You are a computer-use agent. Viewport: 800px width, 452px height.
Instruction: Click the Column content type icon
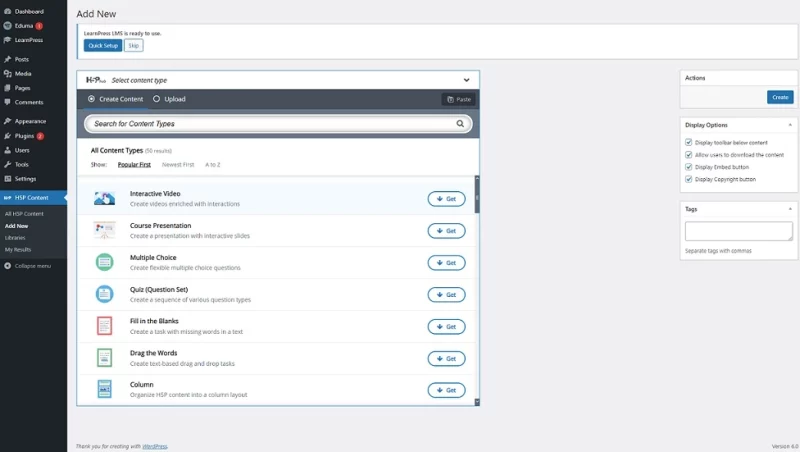(x=104, y=389)
